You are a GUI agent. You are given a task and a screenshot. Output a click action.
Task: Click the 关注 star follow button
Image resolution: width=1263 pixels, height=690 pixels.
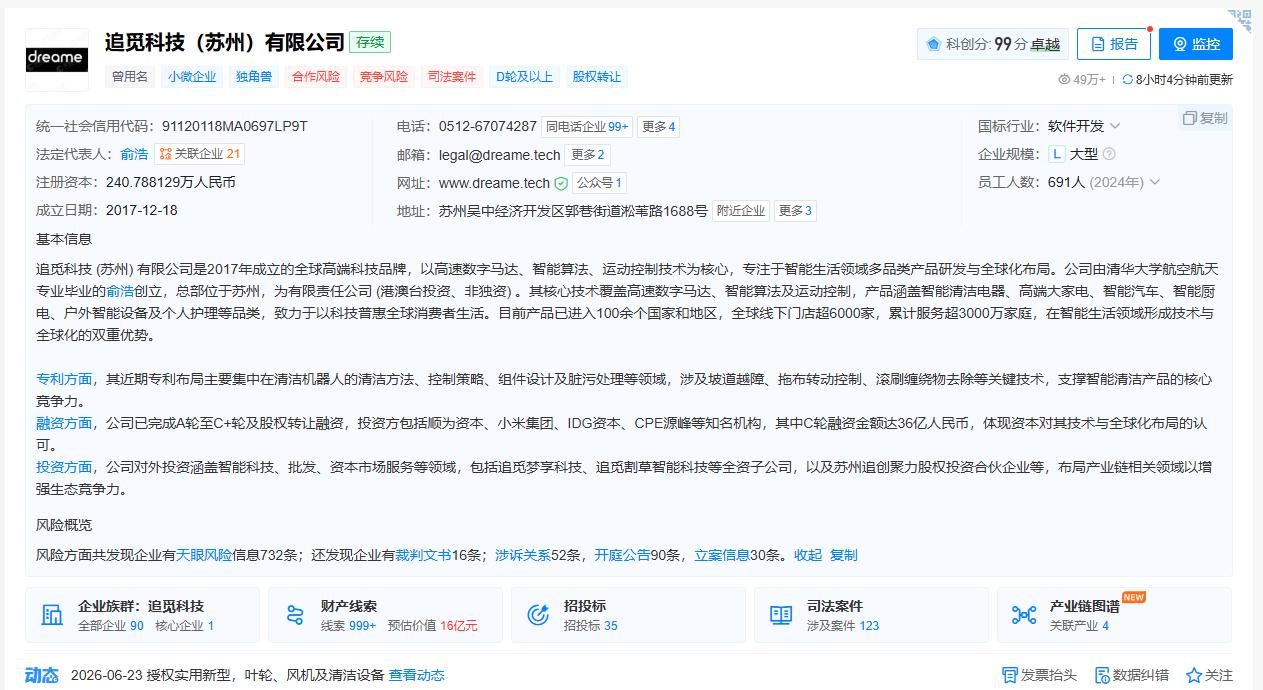coord(1209,675)
